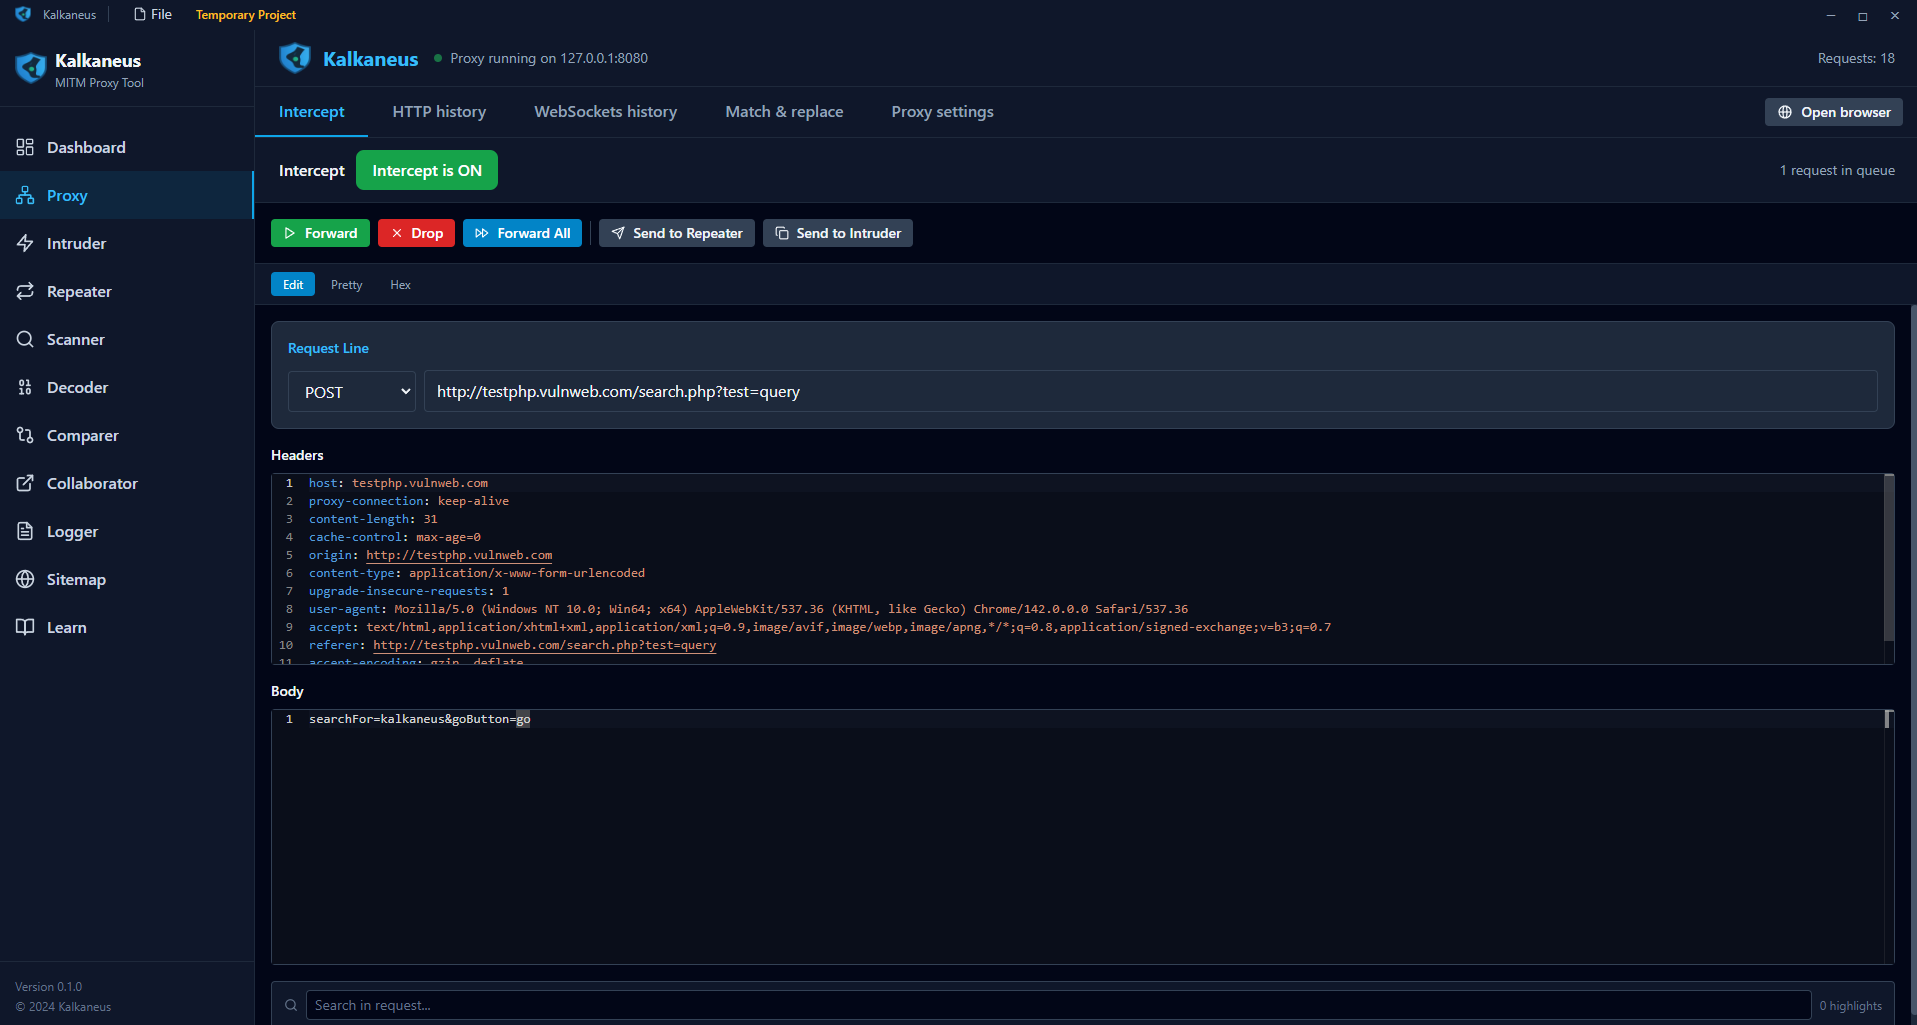Switch request view to Hex mode
The image size is (1917, 1025).
coord(400,284)
